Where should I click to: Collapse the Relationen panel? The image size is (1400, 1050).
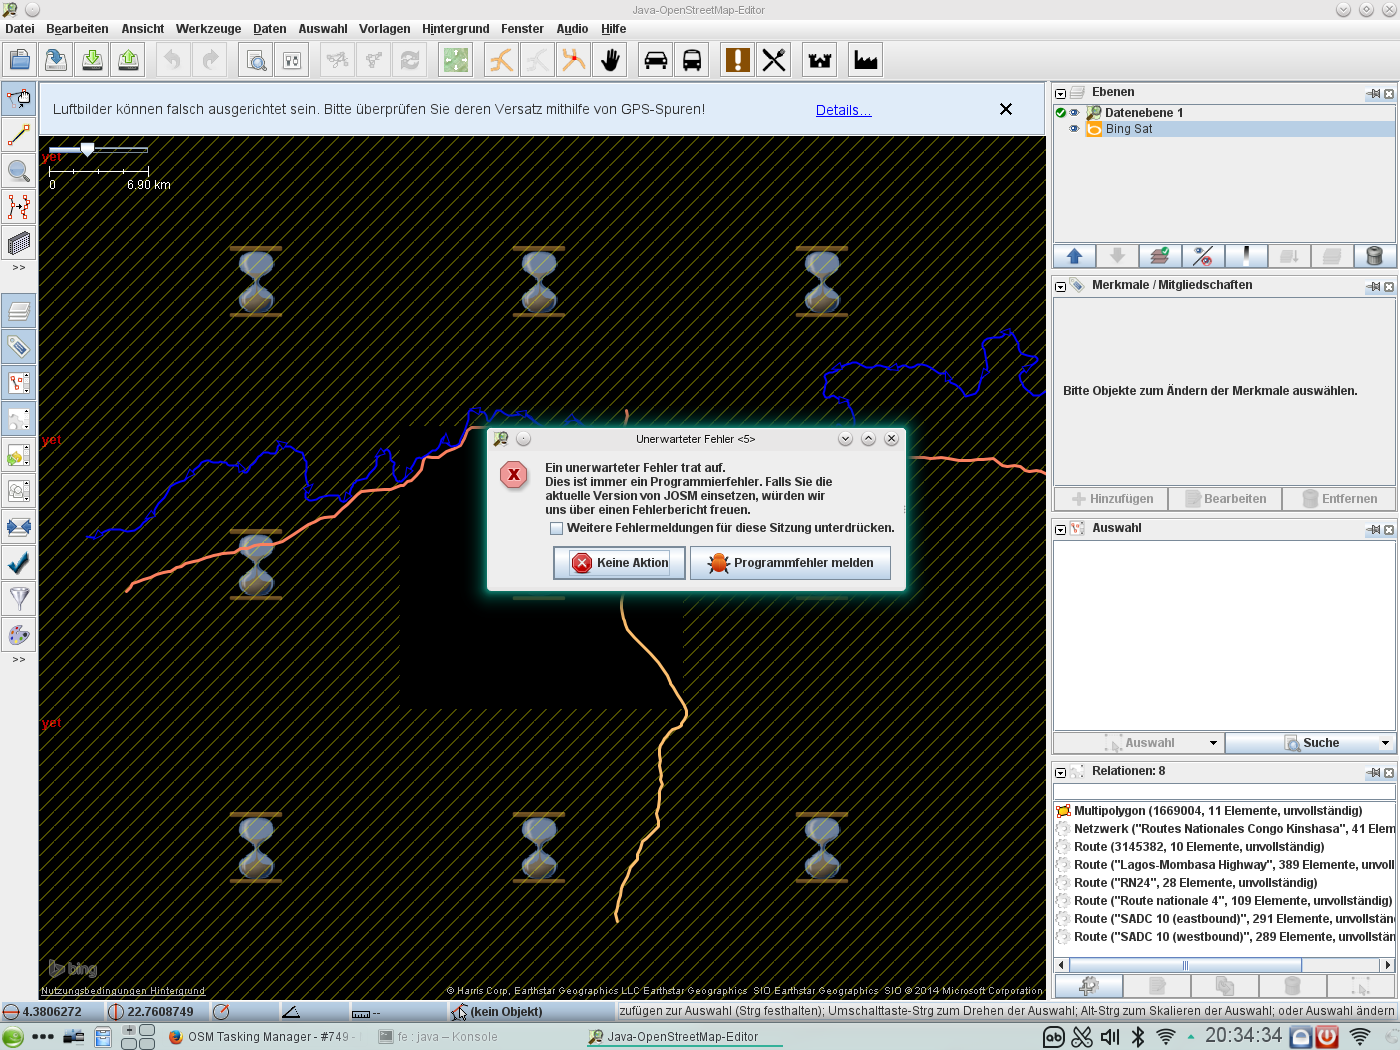coord(1061,772)
